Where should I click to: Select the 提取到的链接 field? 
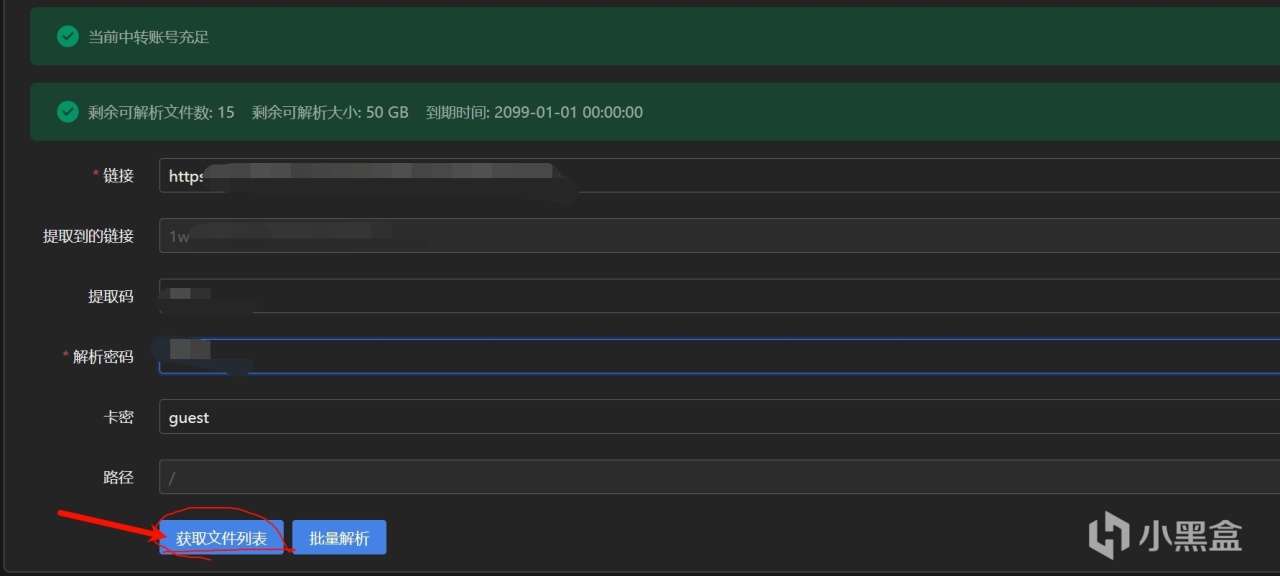click(719, 236)
